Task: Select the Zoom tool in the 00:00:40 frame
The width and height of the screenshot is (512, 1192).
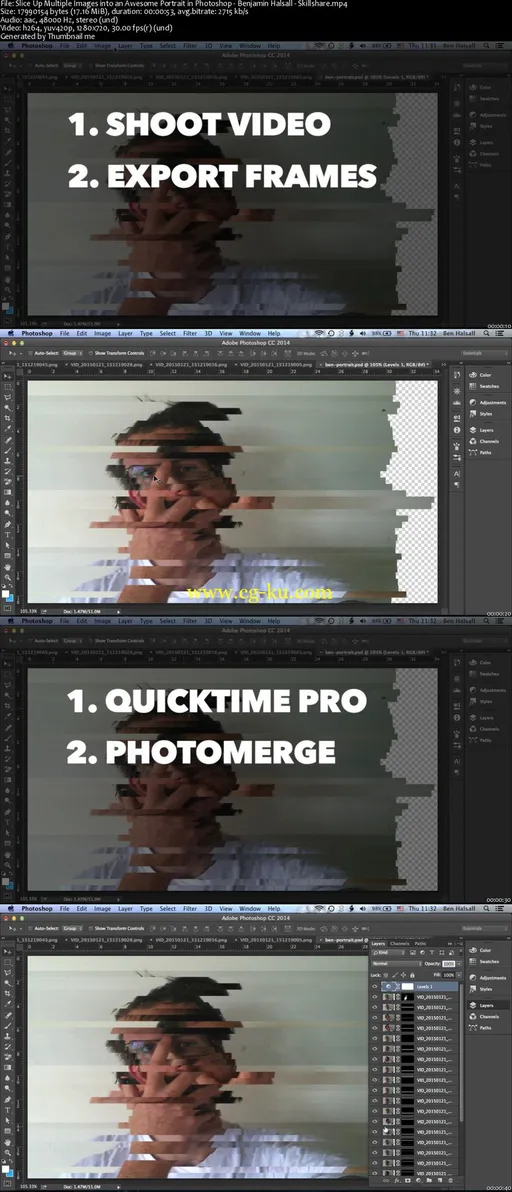Action: [x=8, y=1152]
